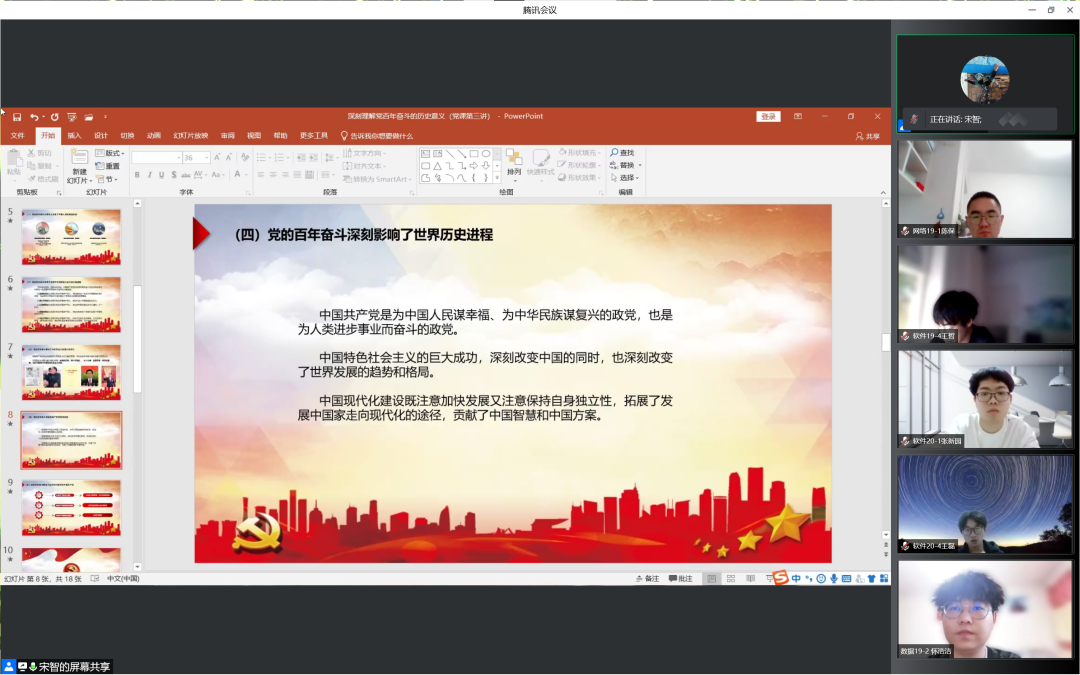Select slide 7 thumbnail in slide panel
Screen dimensions: 1080x675
tap(71, 372)
